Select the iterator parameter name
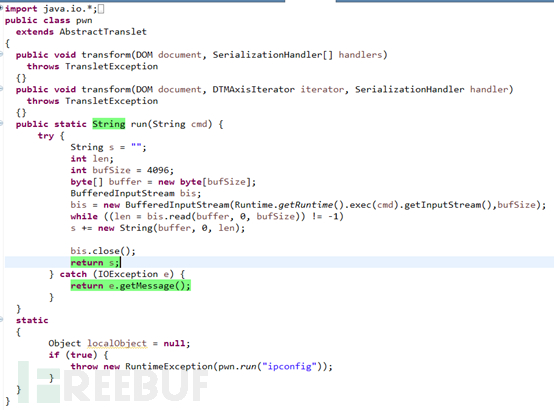The width and height of the screenshot is (554, 410). click(322, 89)
